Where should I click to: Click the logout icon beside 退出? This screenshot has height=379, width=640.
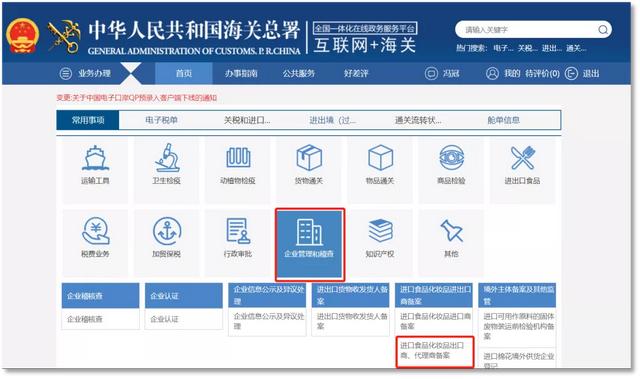(x=571, y=73)
